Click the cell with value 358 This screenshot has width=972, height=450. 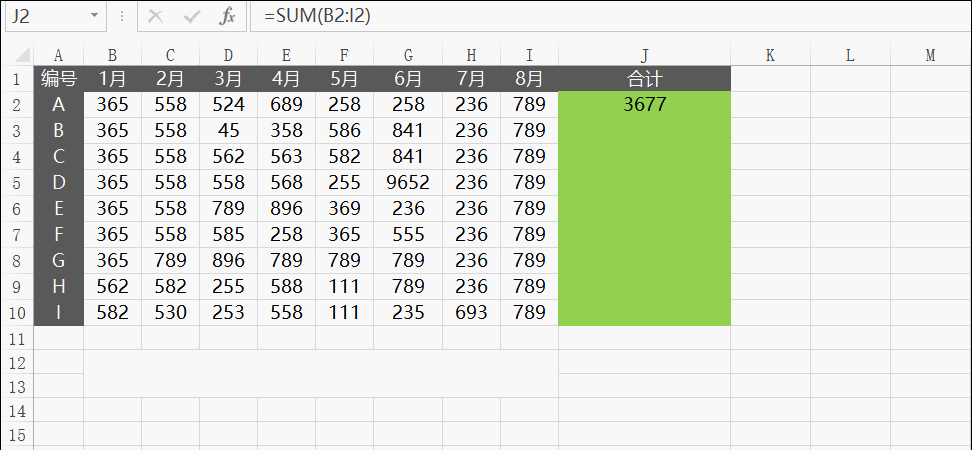point(286,131)
